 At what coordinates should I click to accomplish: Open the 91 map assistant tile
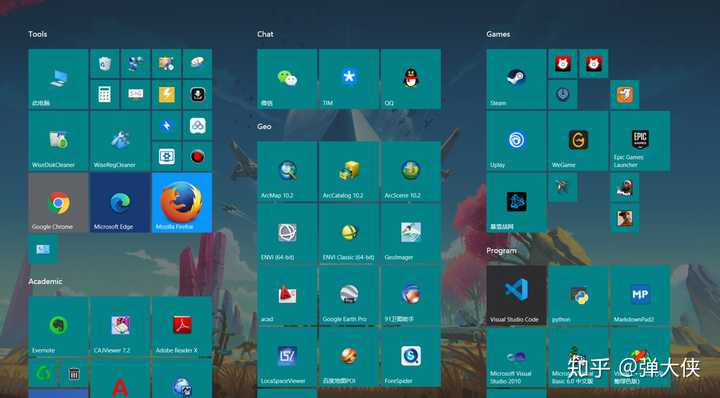(x=411, y=295)
